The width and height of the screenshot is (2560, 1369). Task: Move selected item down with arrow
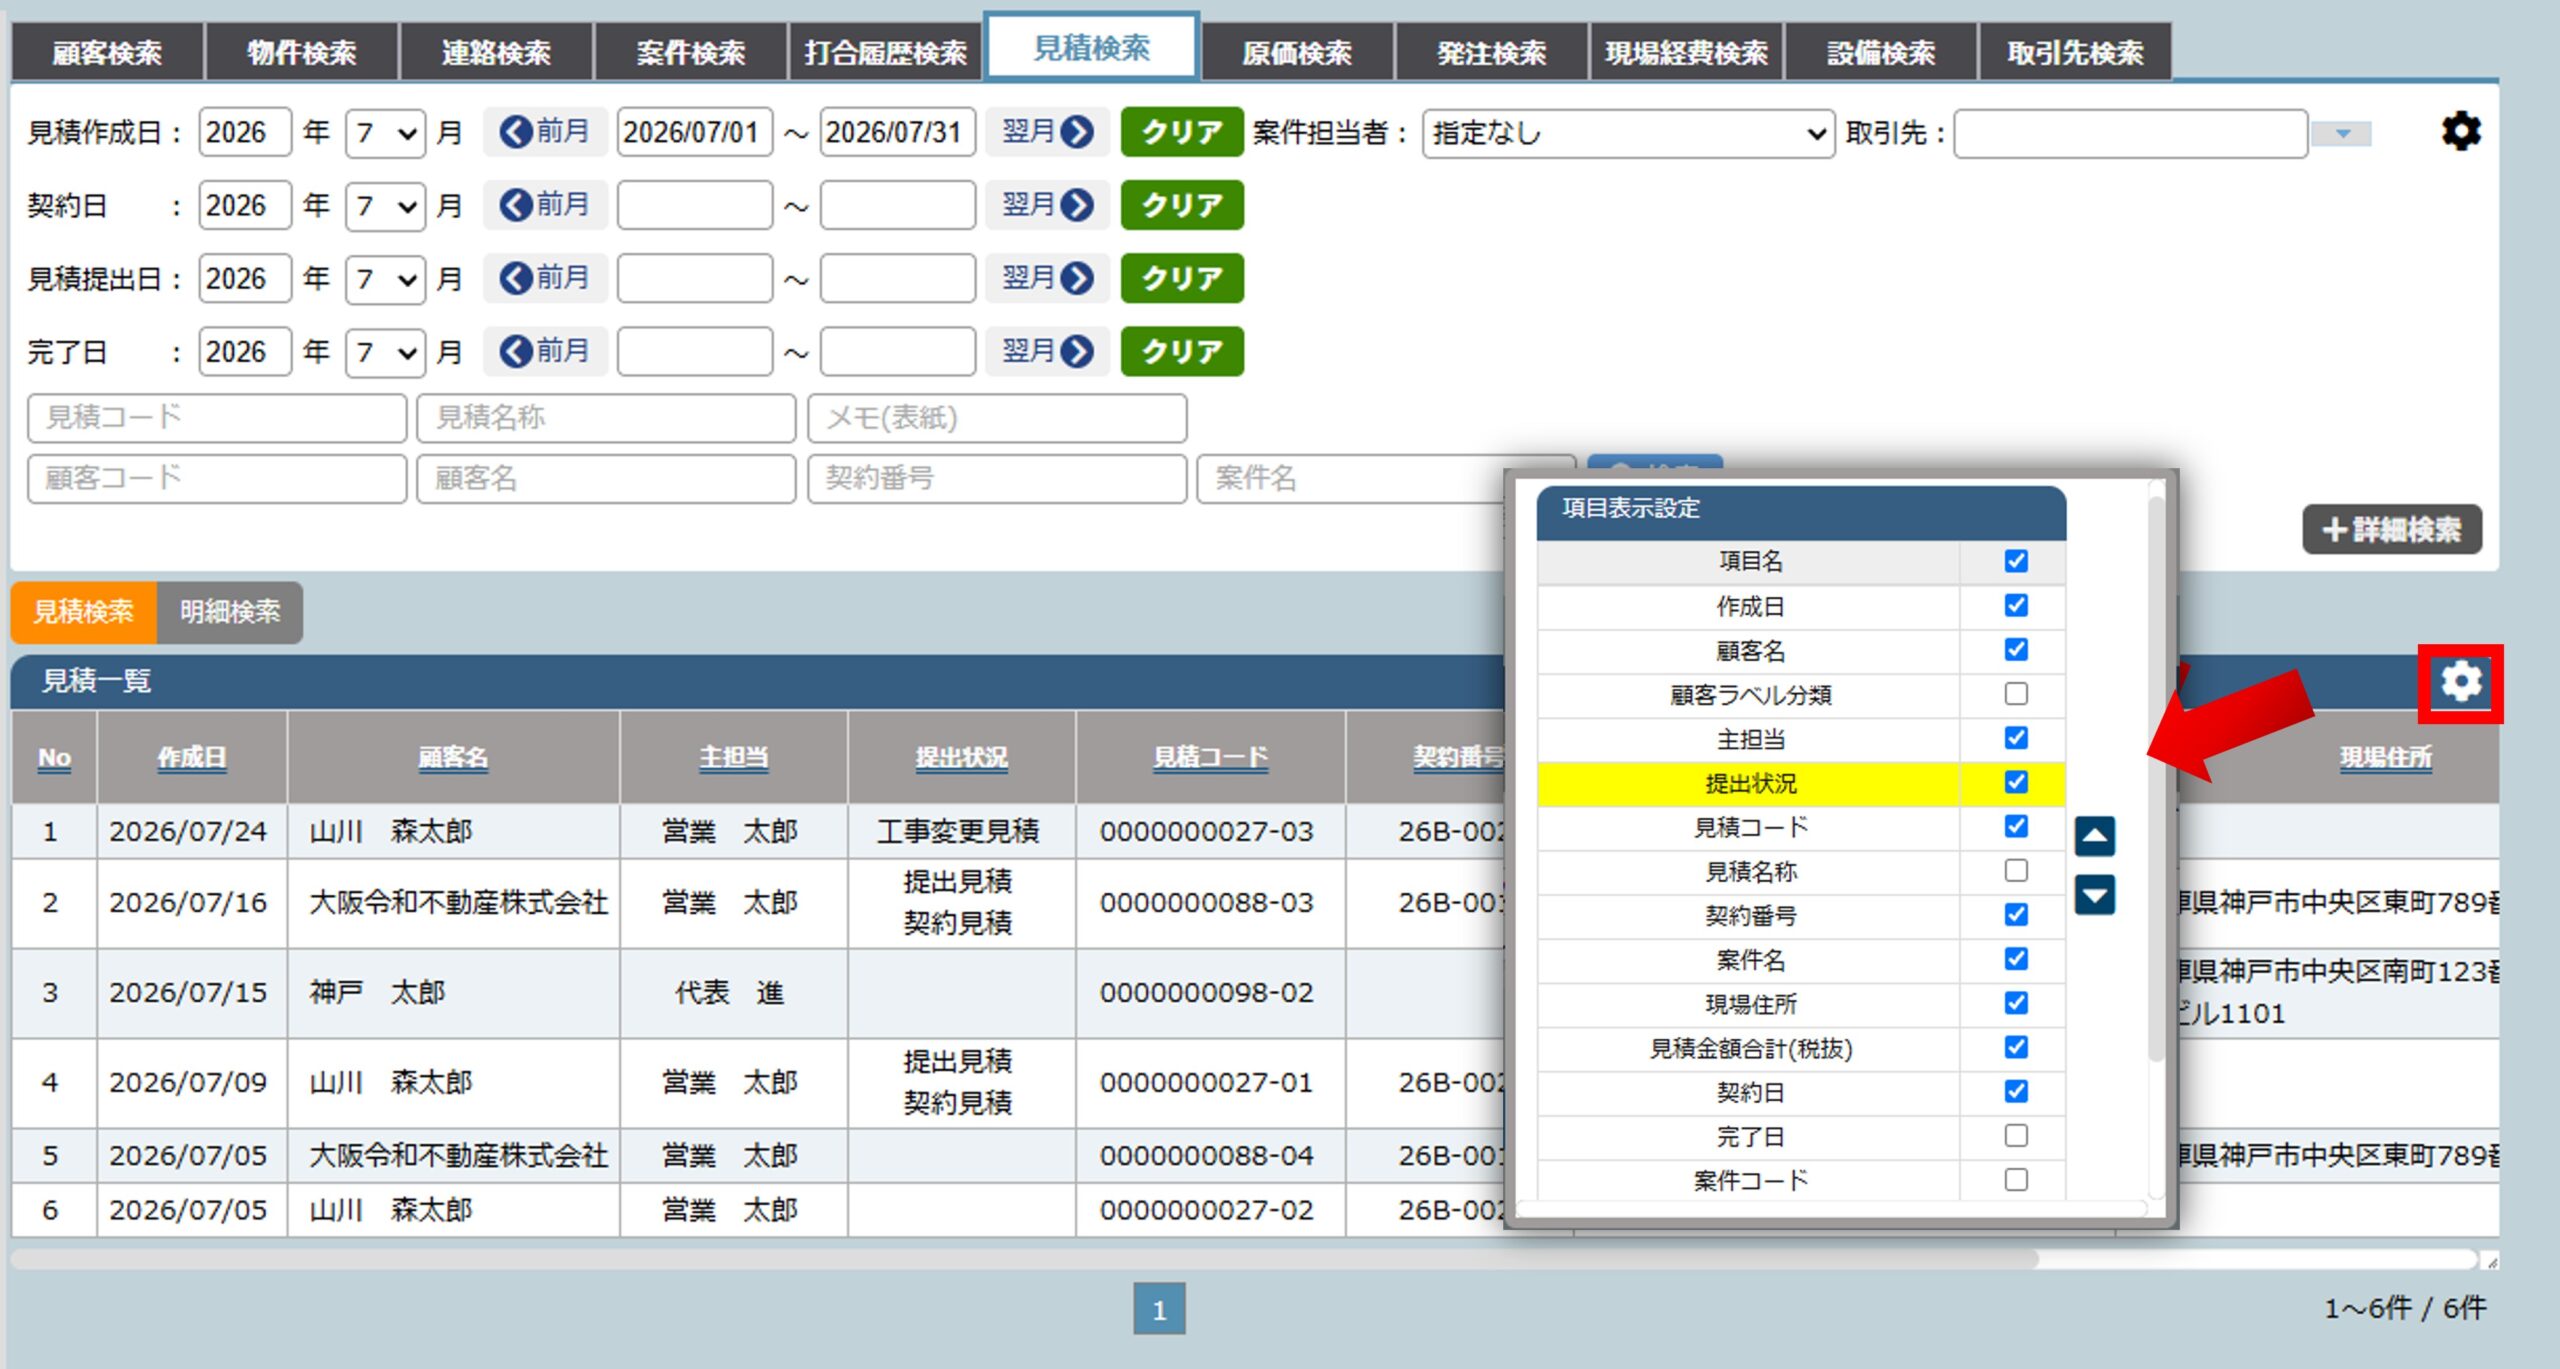2094,895
